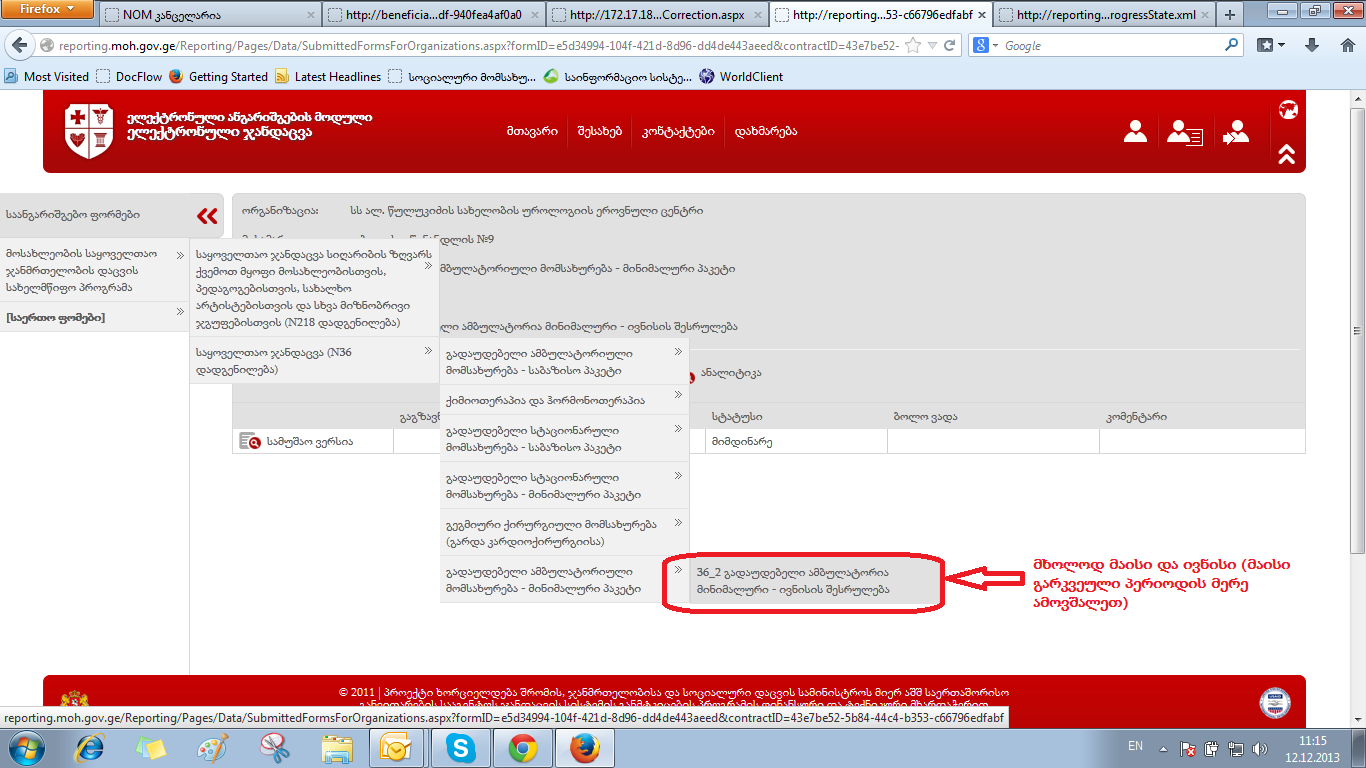1366x768 pixels.
Task: Open the სამუშაო ვერსია magnifier document icon
Action: click(x=250, y=441)
